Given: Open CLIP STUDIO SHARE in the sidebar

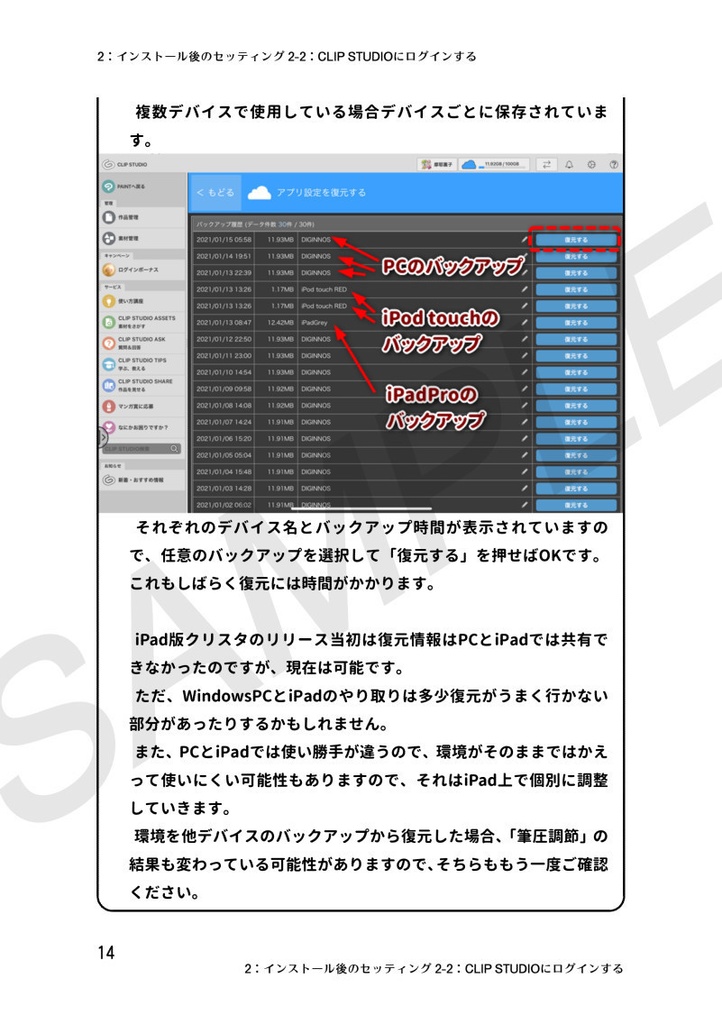Looking at the screenshot, I should (x=142, y=385).
